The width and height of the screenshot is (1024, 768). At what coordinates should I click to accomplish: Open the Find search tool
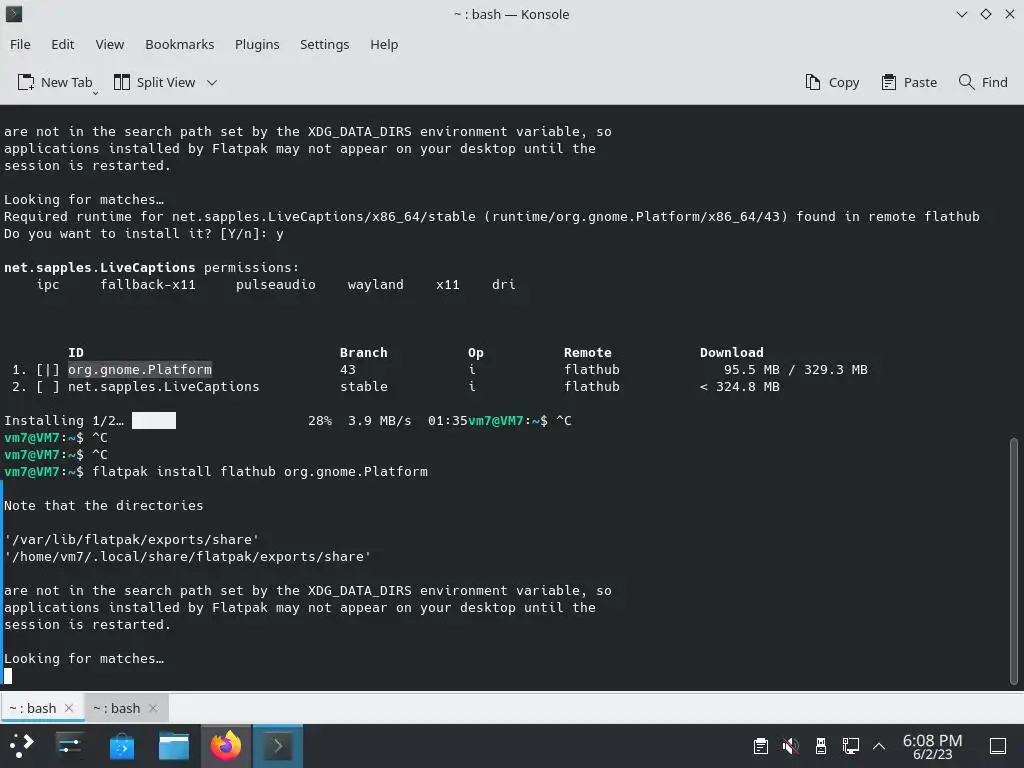(x=983, y=82)
